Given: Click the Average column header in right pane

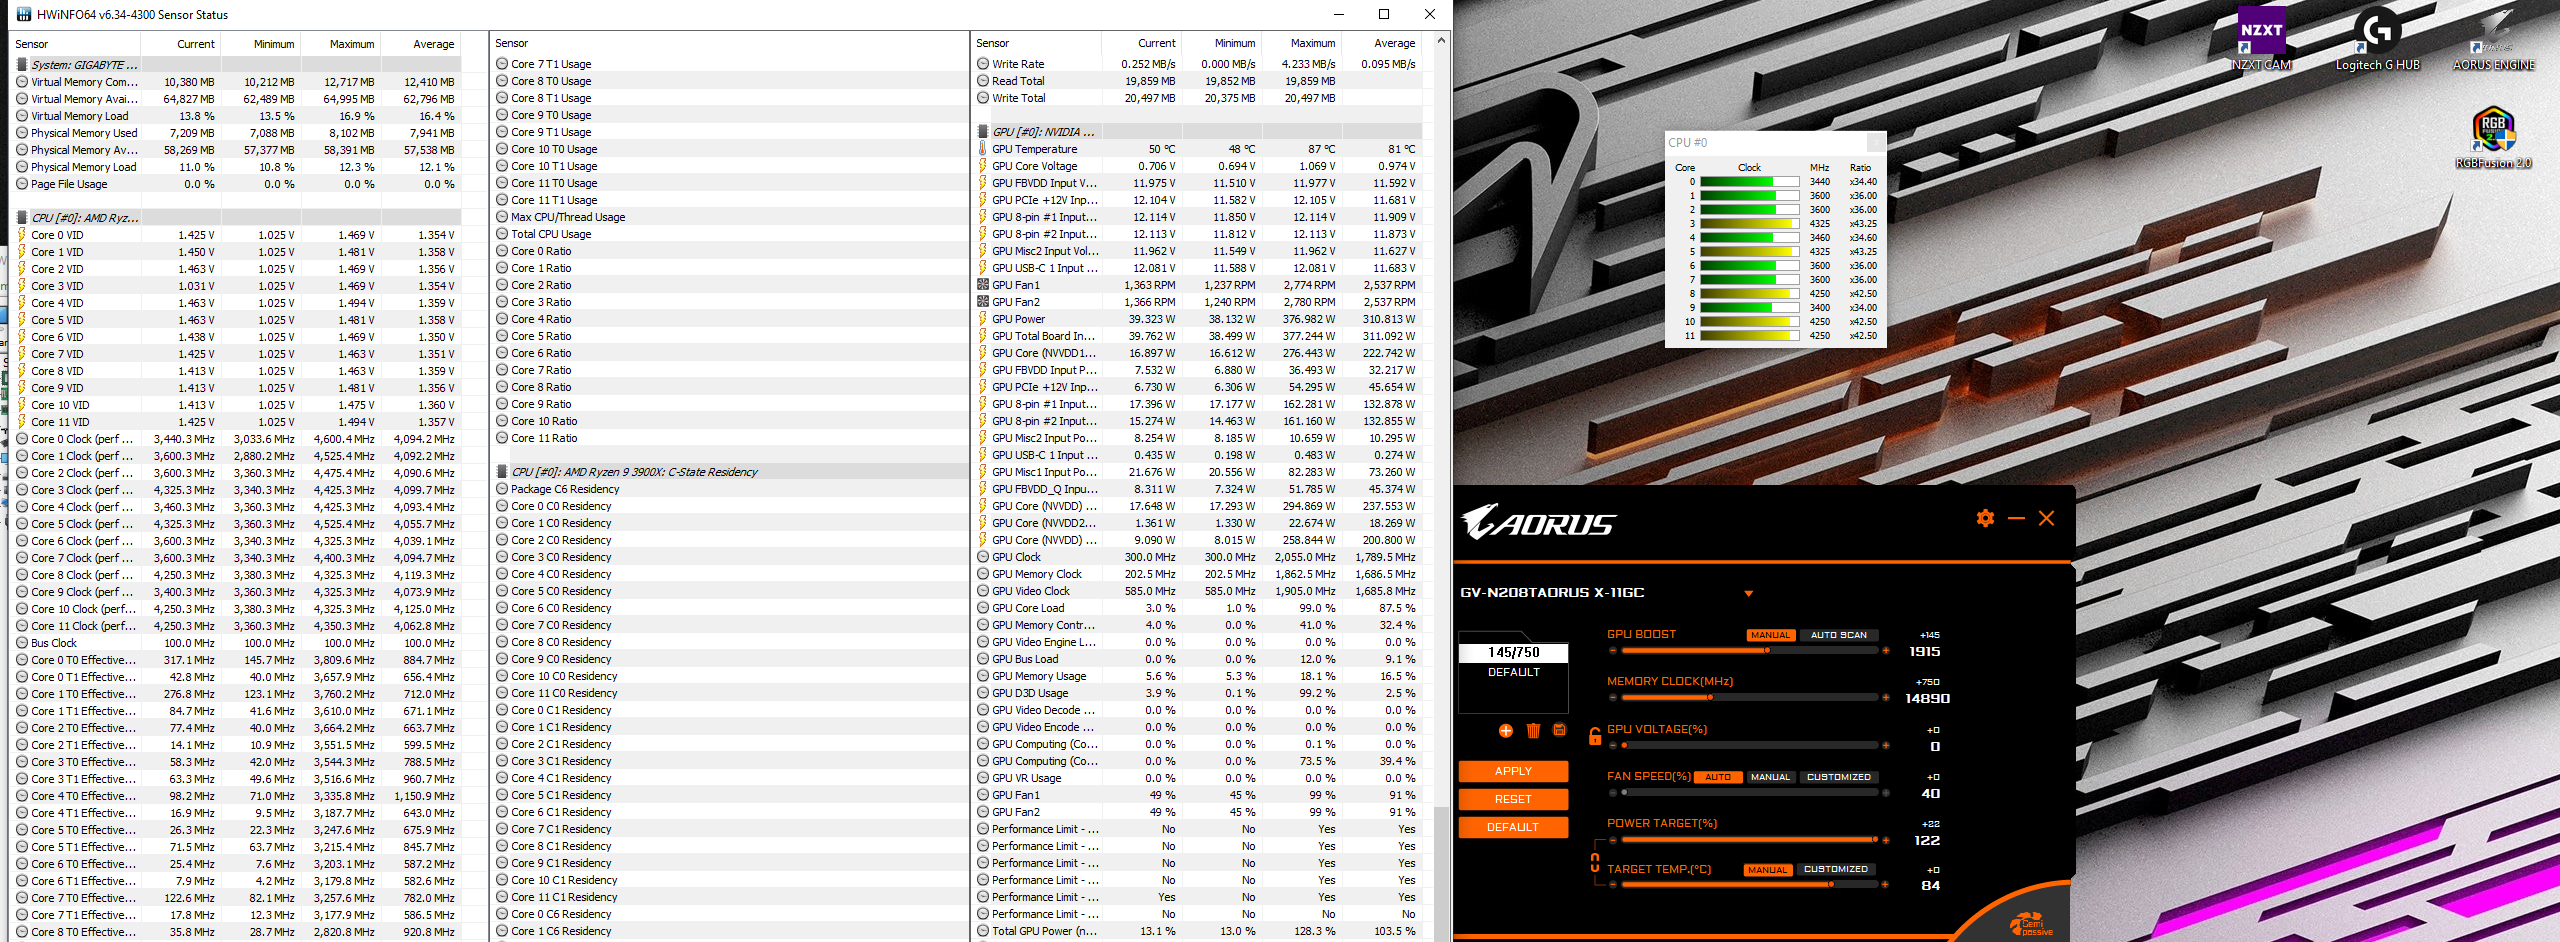Looking at the screenshot, I should tap(1382, 43).
